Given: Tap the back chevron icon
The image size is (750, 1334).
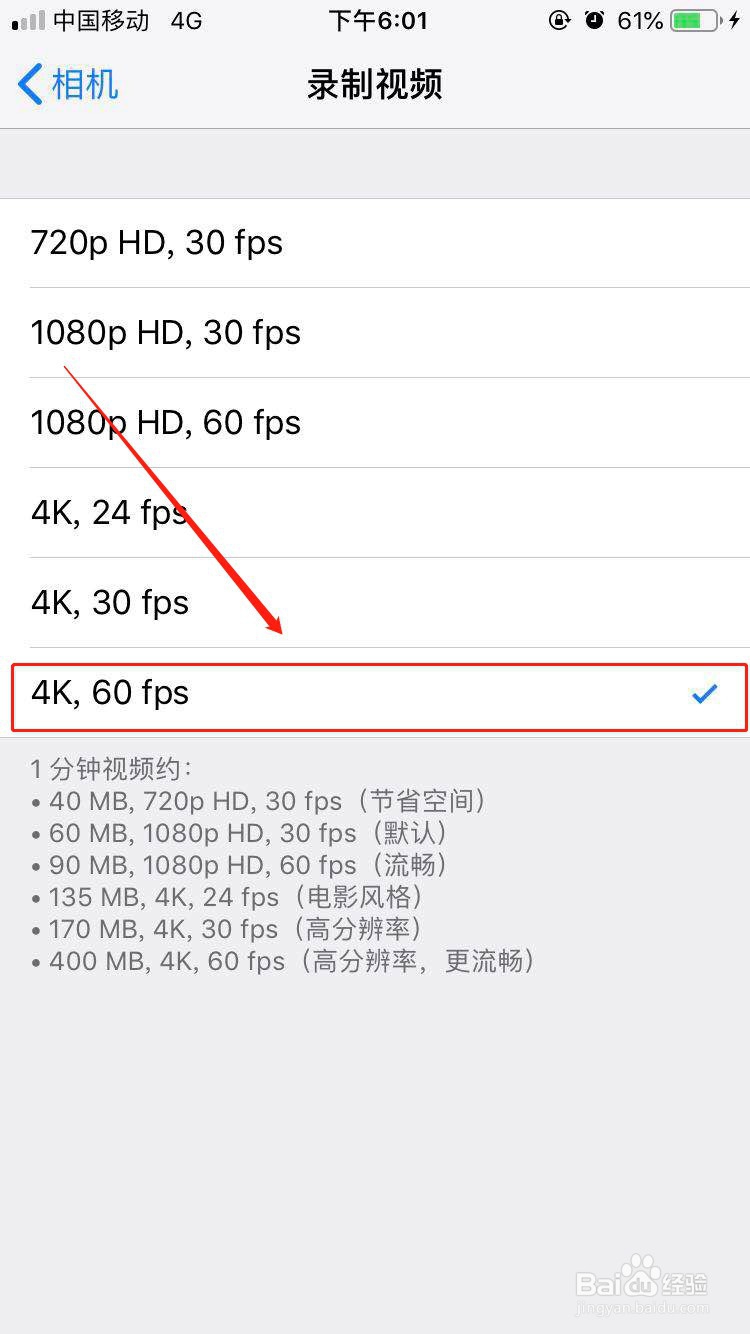Looking at the screenshot, I should [28, 85].
